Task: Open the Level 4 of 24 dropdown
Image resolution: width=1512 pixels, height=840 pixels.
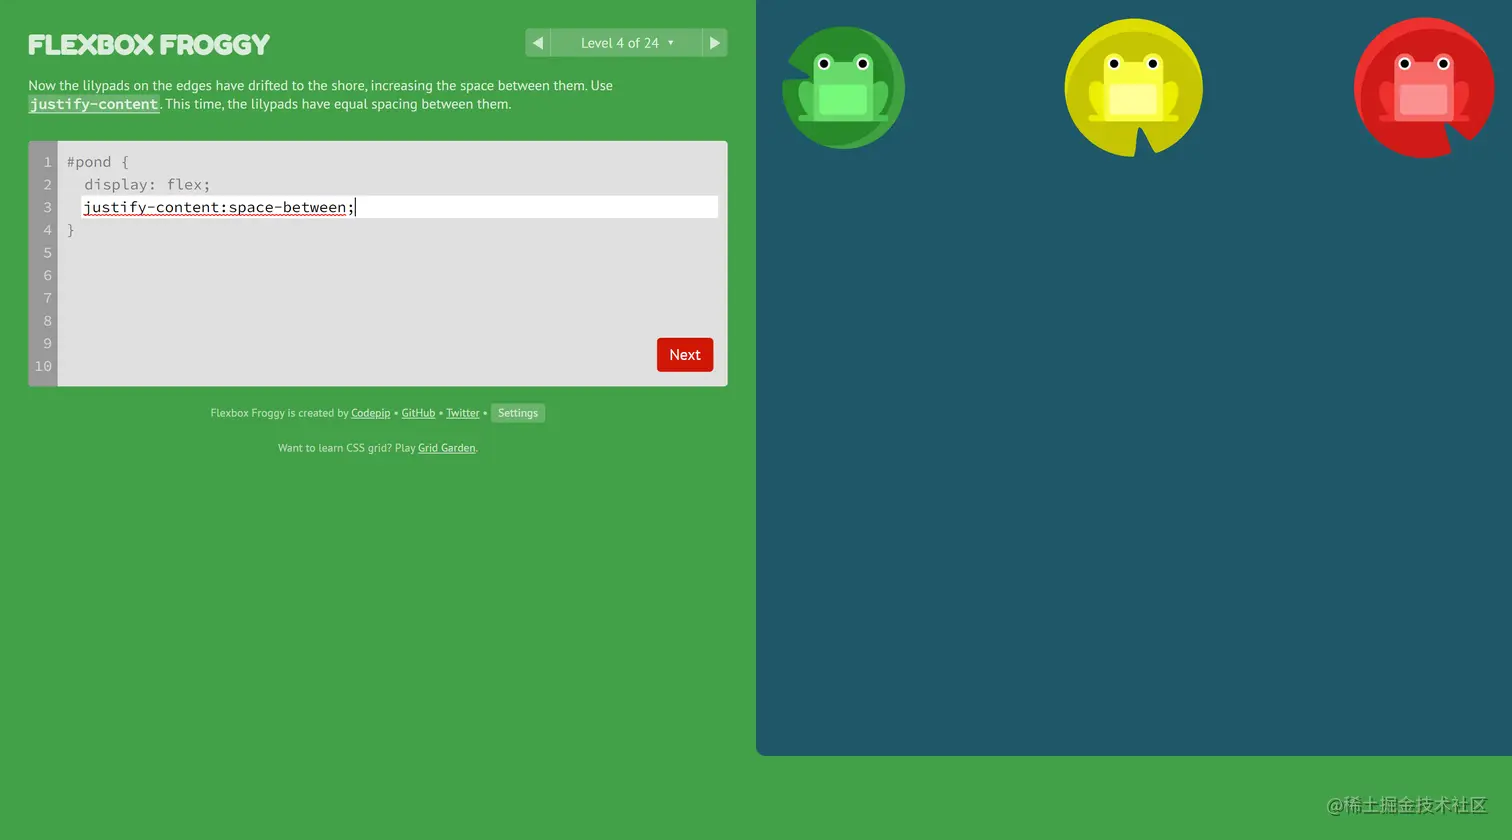Action: (627, 43)
